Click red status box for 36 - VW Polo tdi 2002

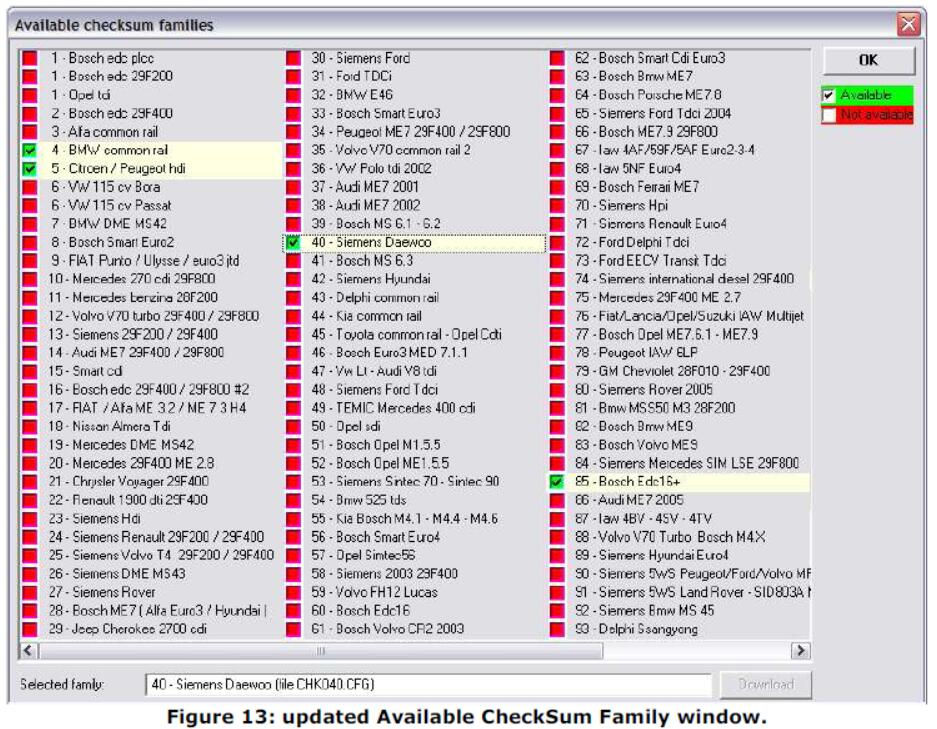tap(293, 169)
